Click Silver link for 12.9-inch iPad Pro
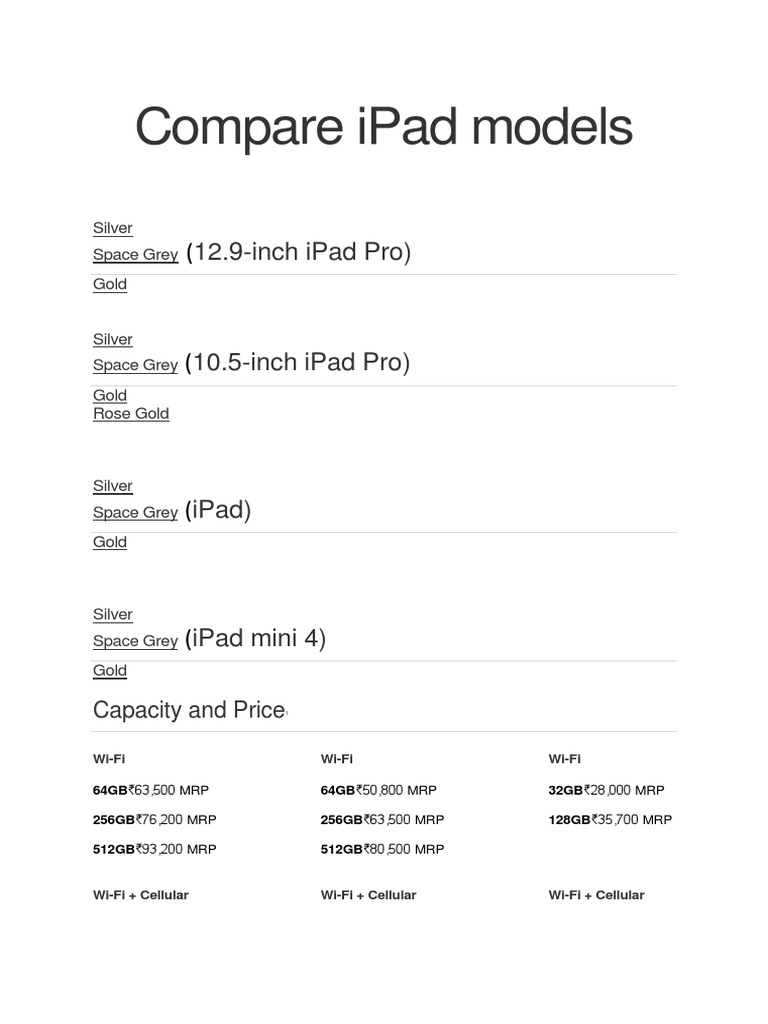 [x=112, y=228]
